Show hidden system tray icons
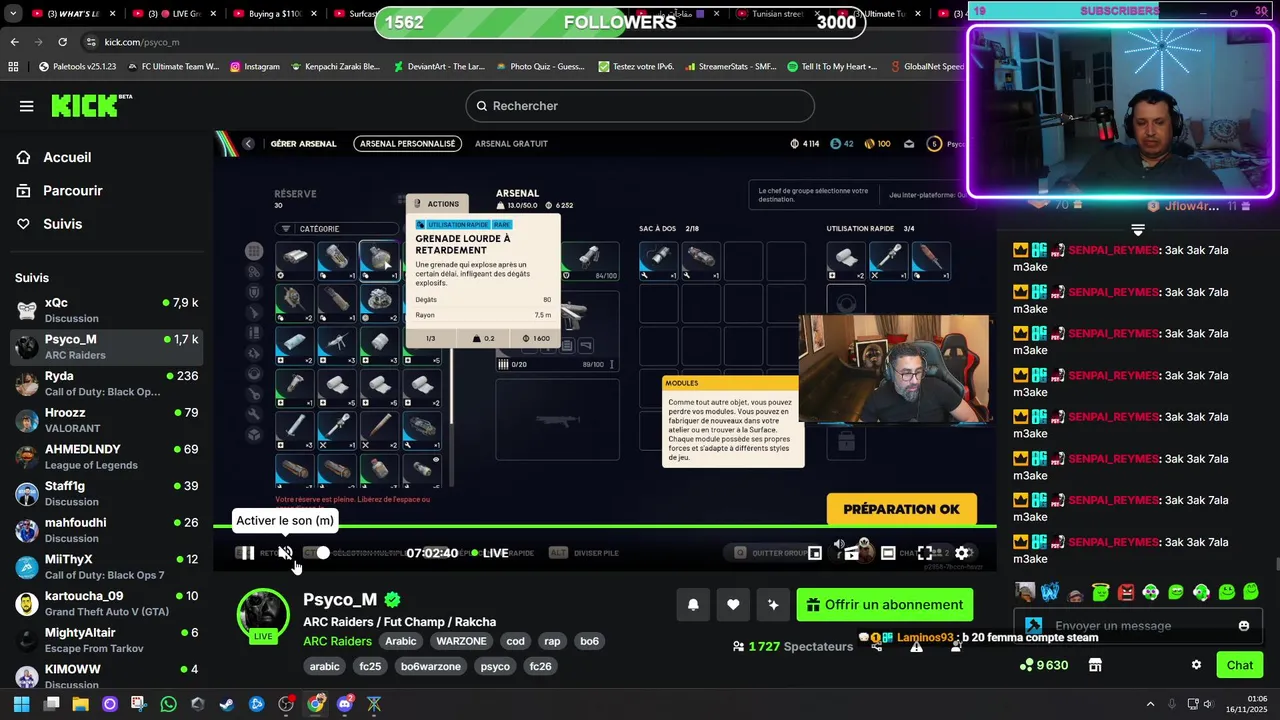1280x720 pixels. coord(1150,704)
